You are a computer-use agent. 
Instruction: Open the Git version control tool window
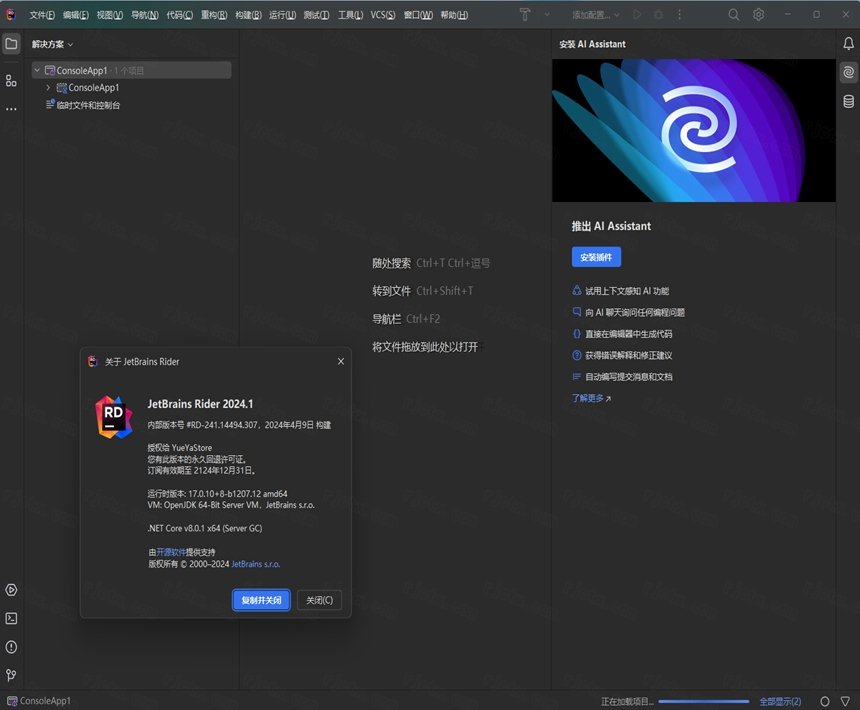tap(12, 675)
